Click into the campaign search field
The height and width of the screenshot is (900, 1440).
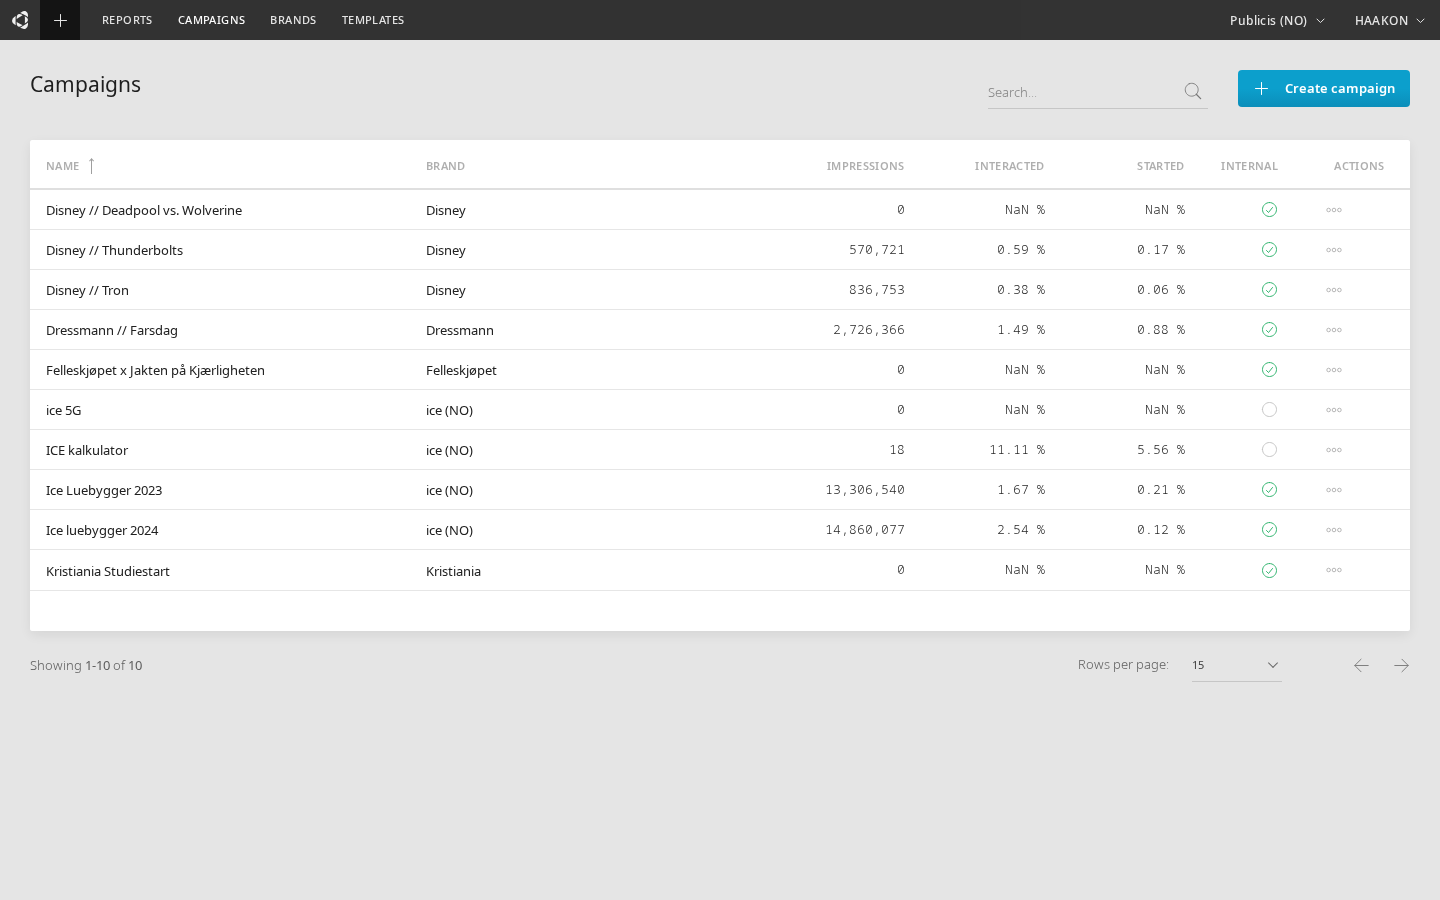point(1080,92)
